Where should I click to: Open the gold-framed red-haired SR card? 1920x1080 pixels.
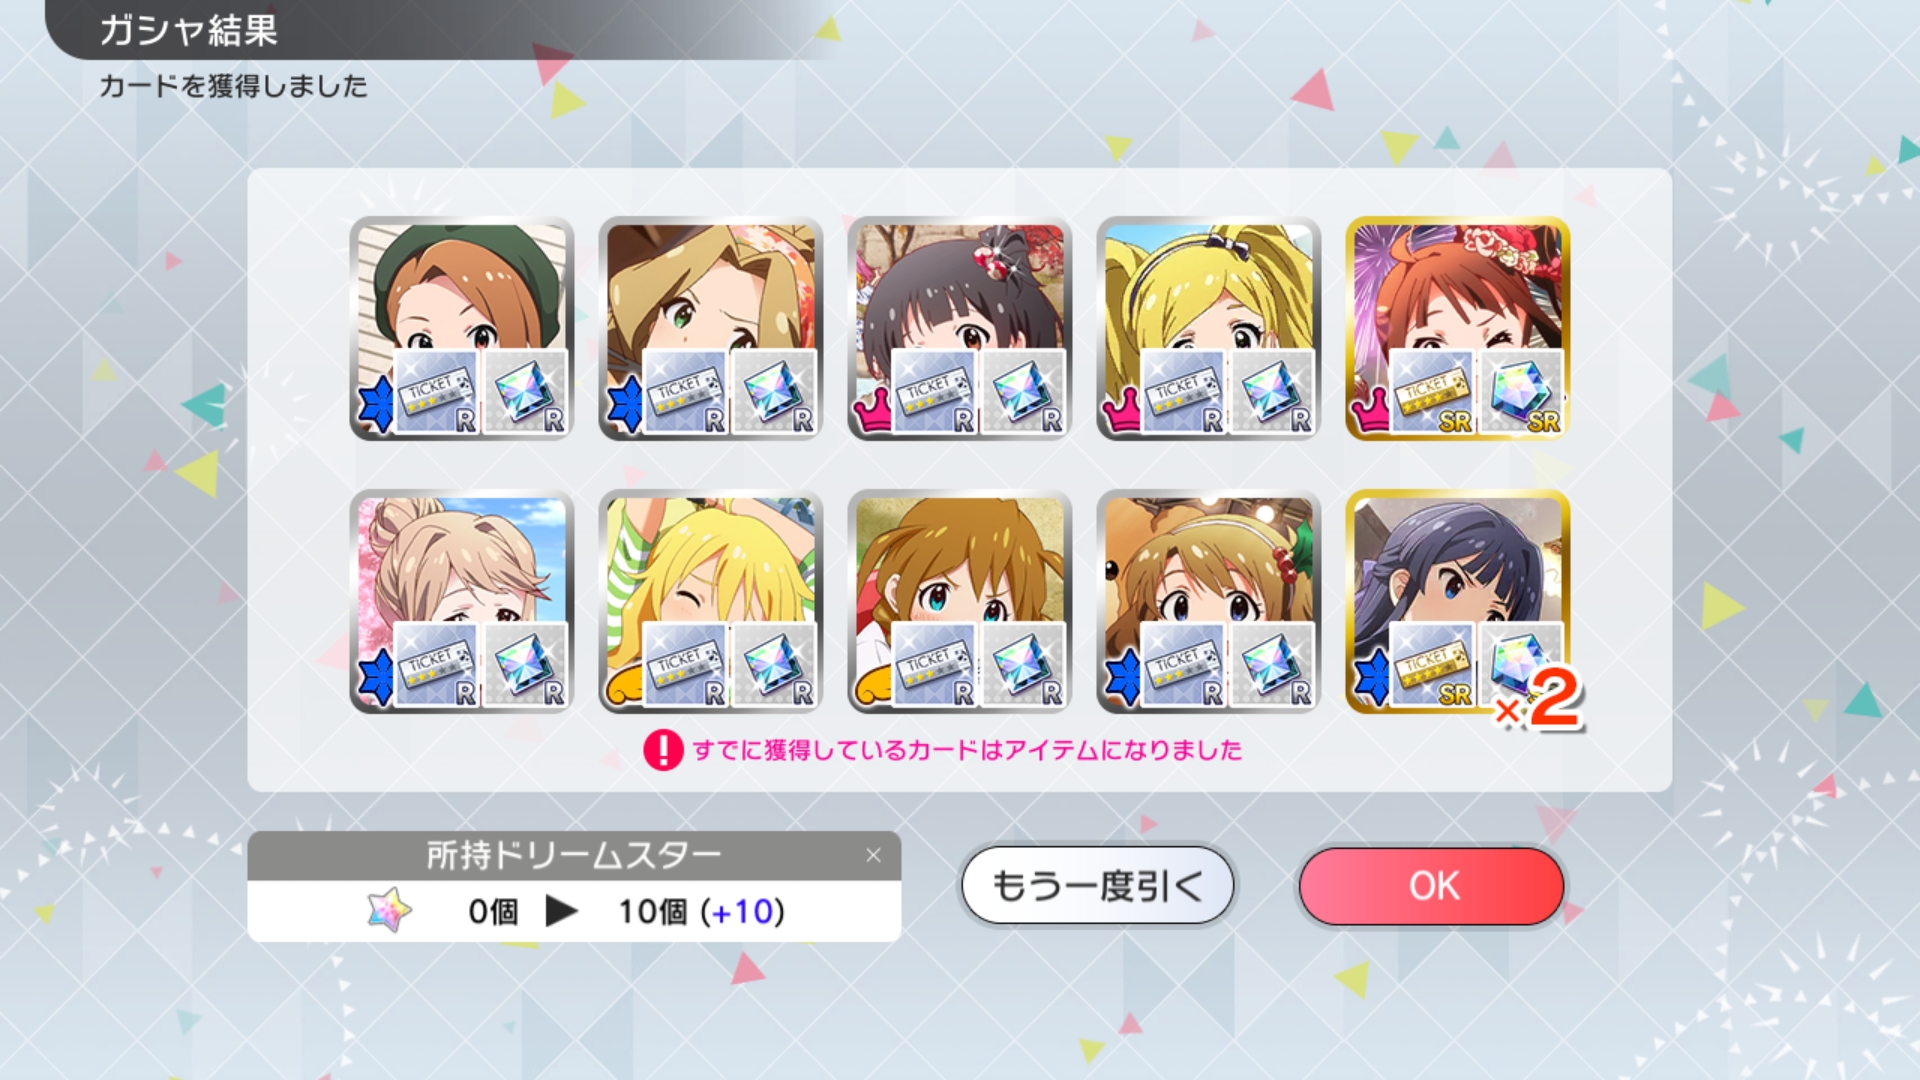pyautogui.click(x=1458, y=328)
